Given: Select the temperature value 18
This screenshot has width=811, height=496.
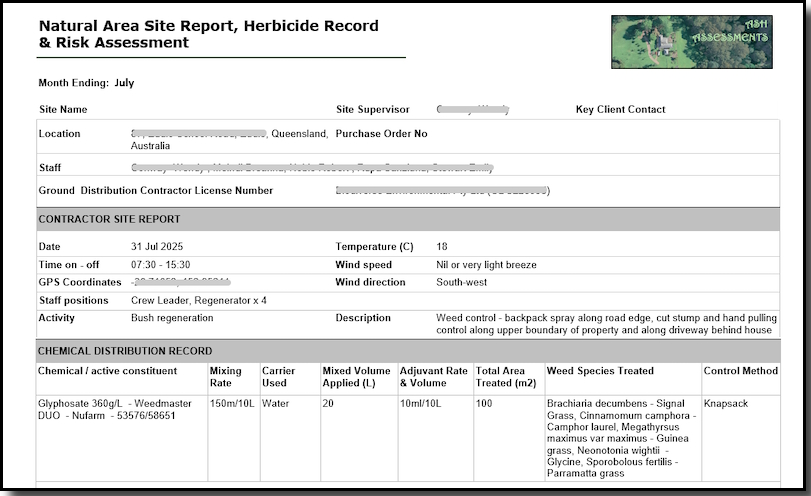Looking at the screenshot, I should pos(443,246).
